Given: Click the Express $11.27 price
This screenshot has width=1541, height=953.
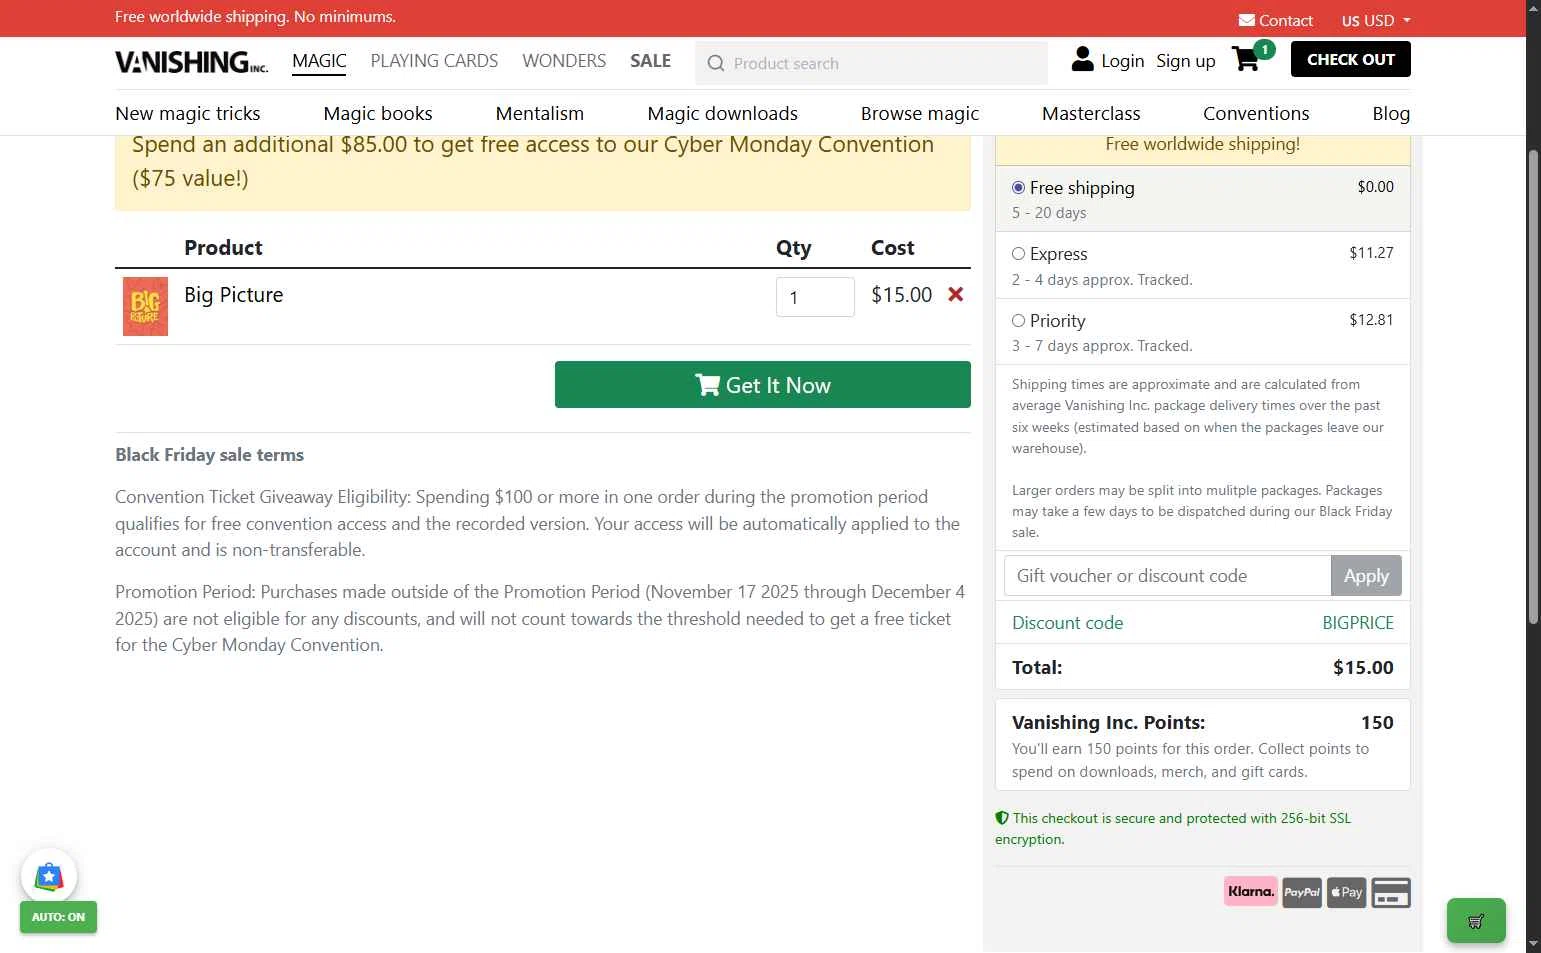Looking at the screenshot, I should click(1371, 253).
